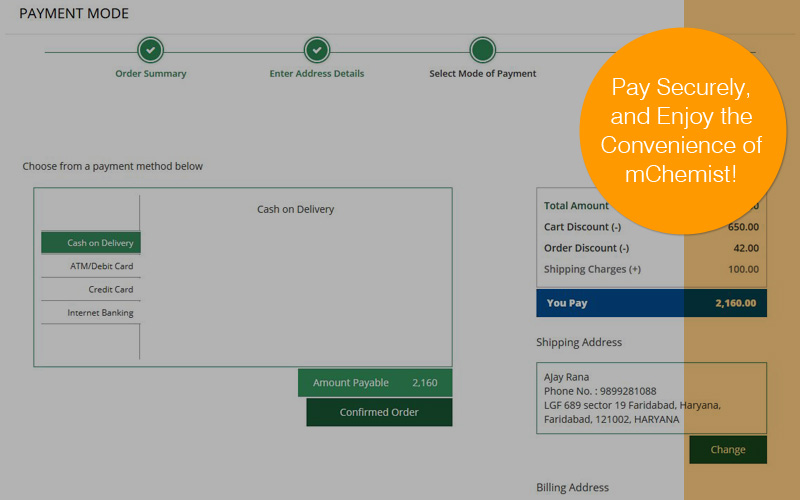Click the Amount Payable 2,160 bar
Screen dimensions: 800x500
click(375, 383)
